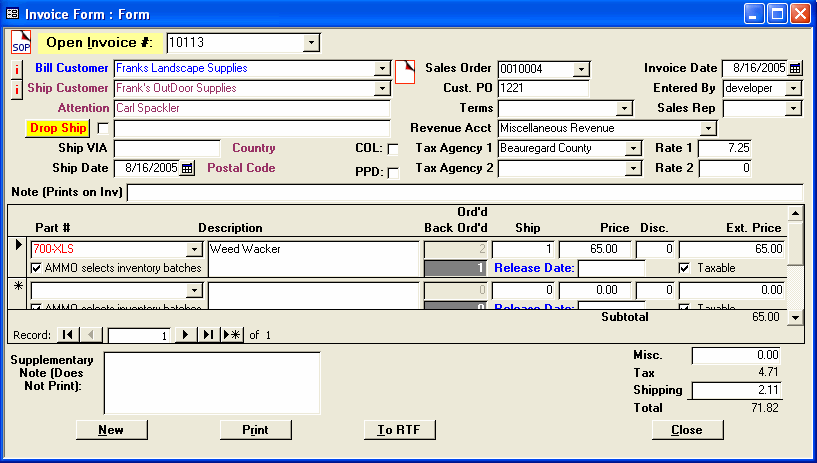817x463 pixels.
Task: Expand the Tax Agency 1 dropdown
Action: [633, 148]
